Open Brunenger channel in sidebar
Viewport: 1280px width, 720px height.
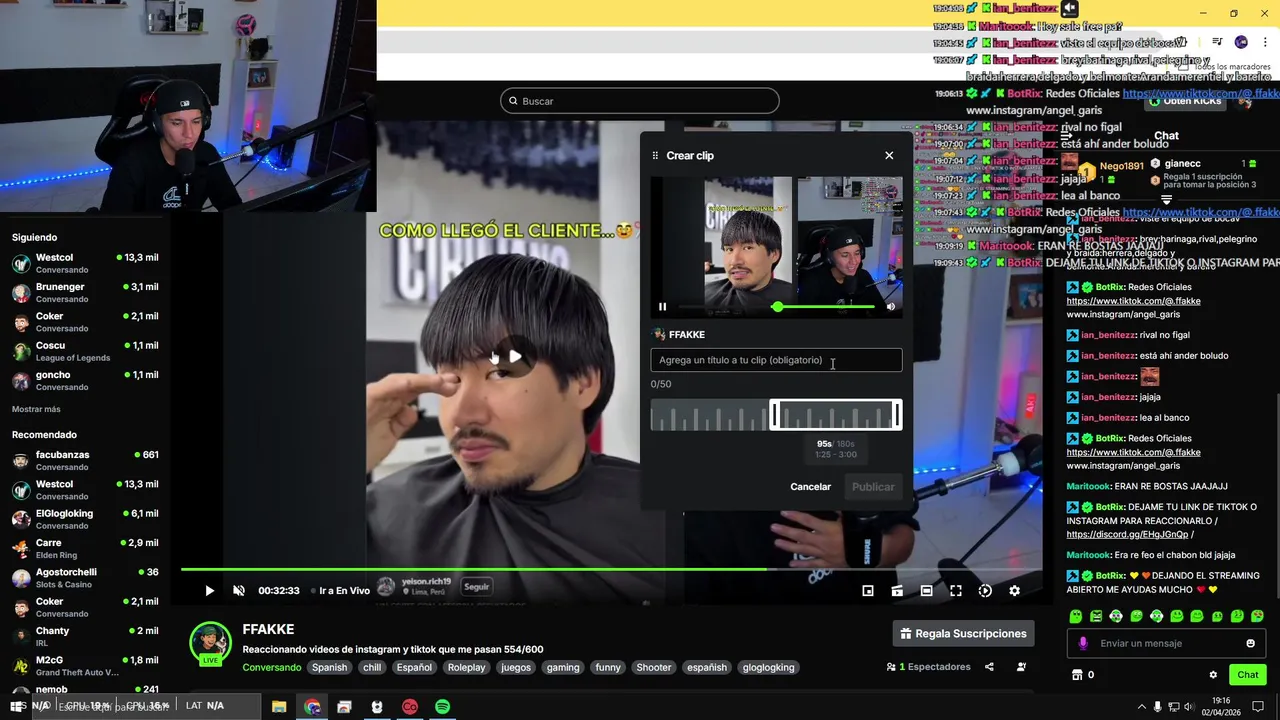pyautogui.click(x=85, y=293)
